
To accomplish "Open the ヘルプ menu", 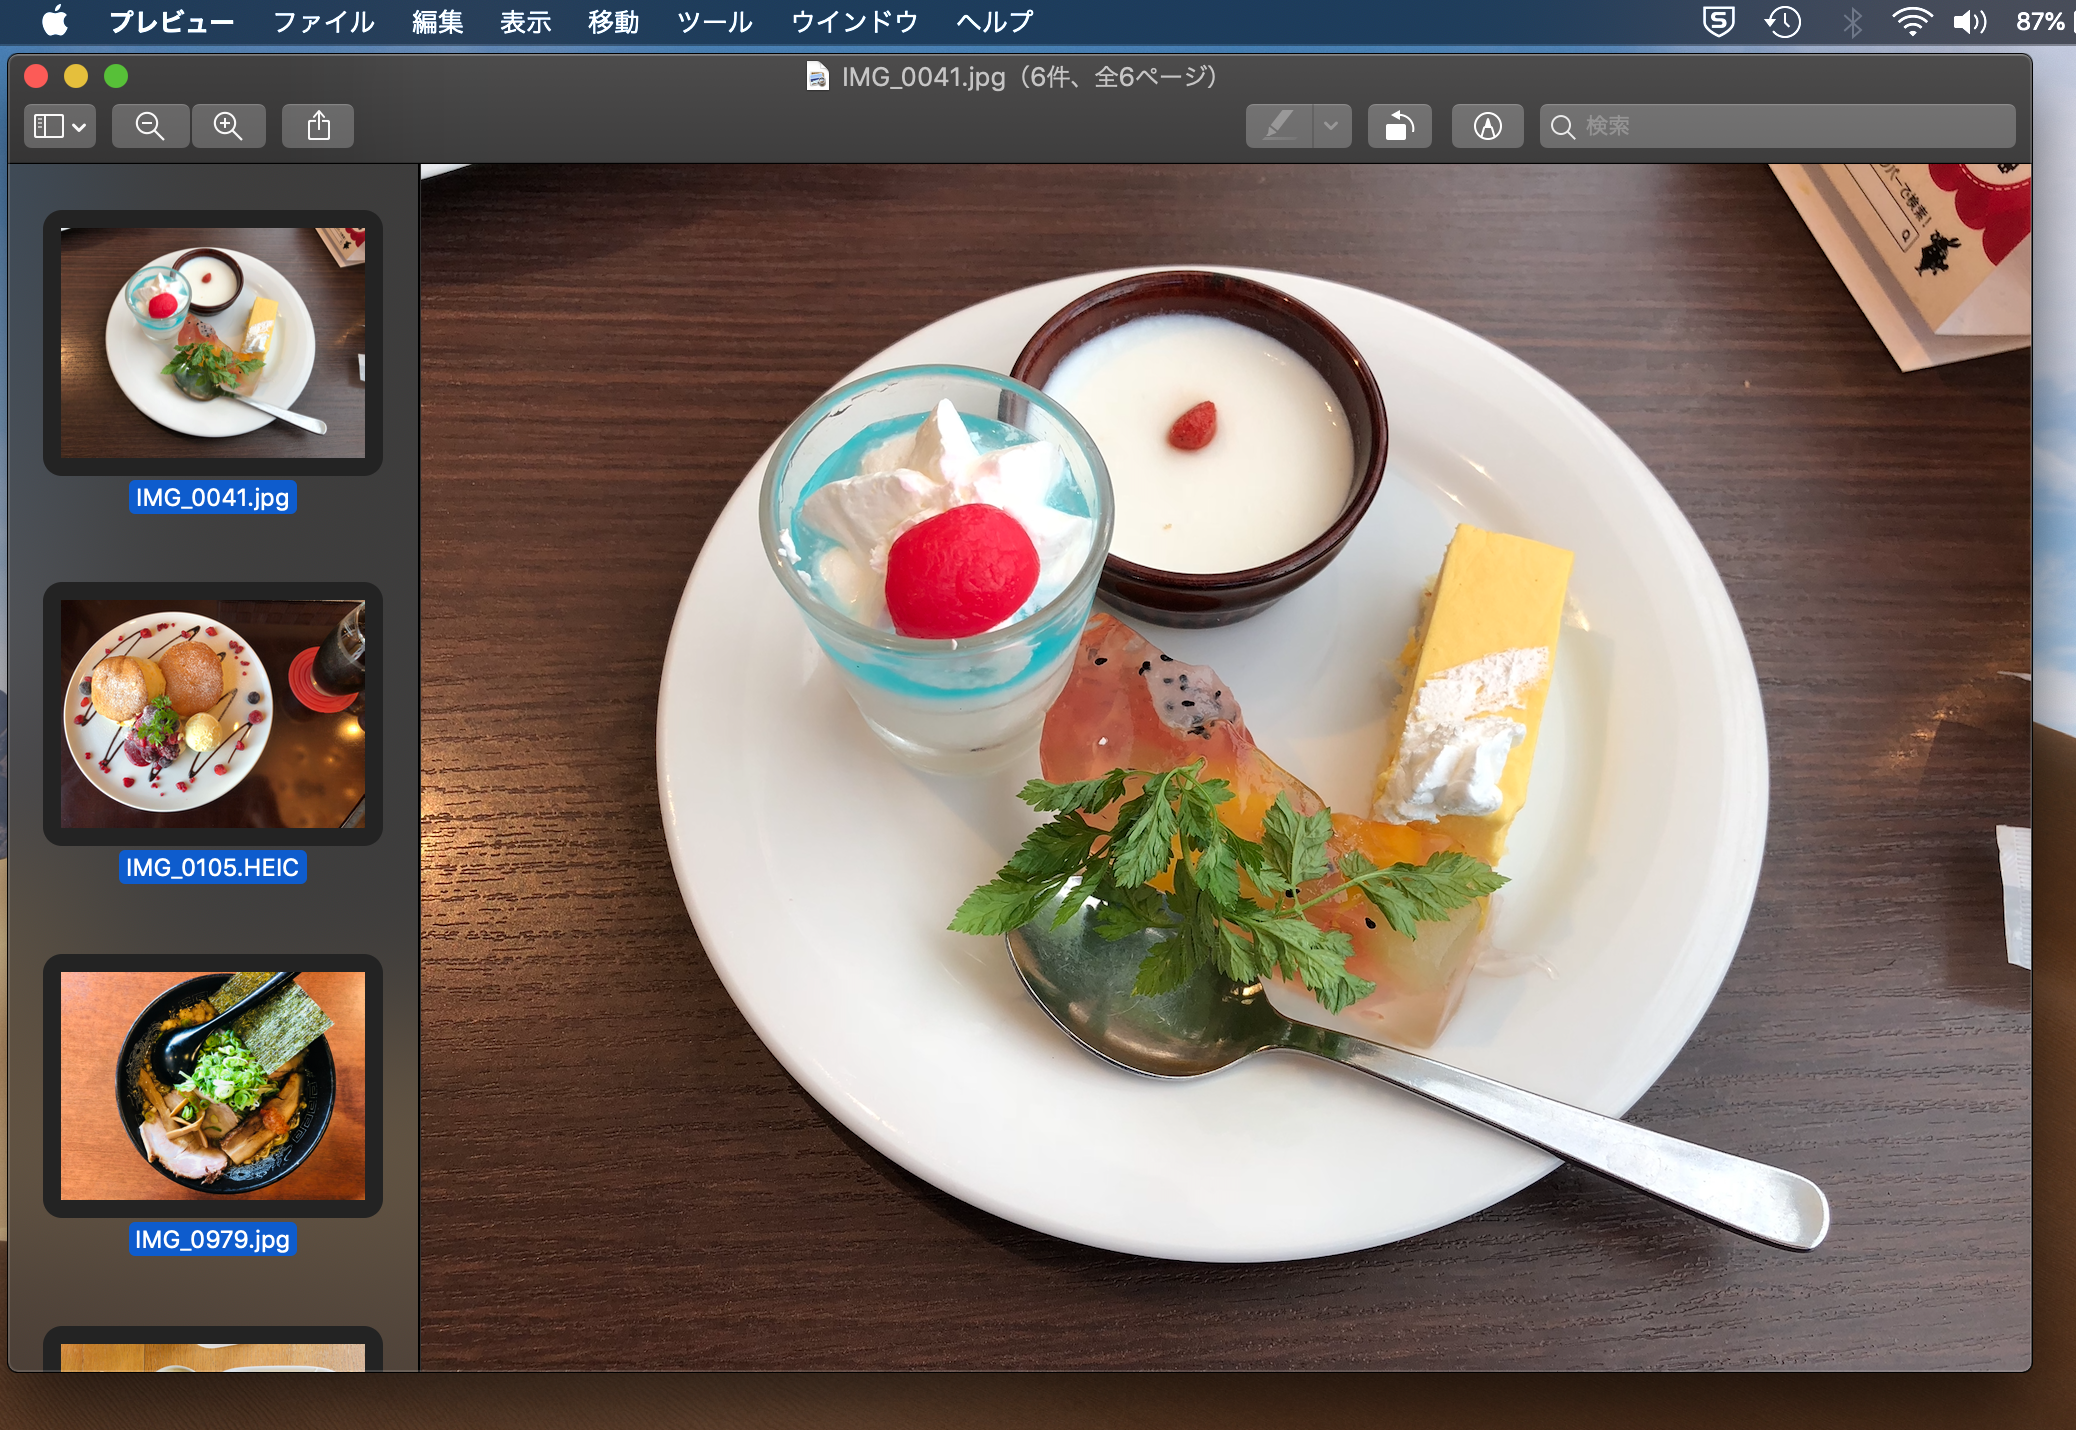I will pyautogui.click(x=995, y=21).
